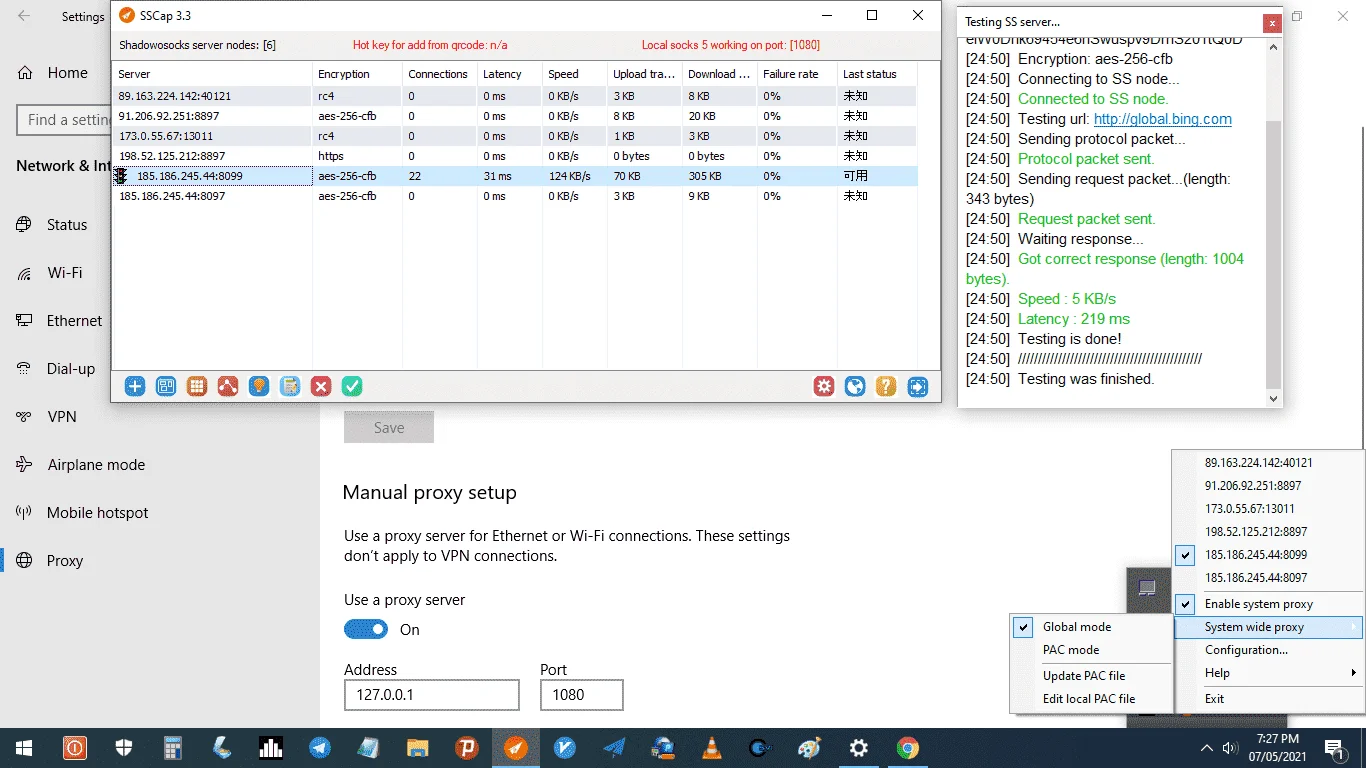Click the Testing SS server log scrollbar

click(1273, 253)
